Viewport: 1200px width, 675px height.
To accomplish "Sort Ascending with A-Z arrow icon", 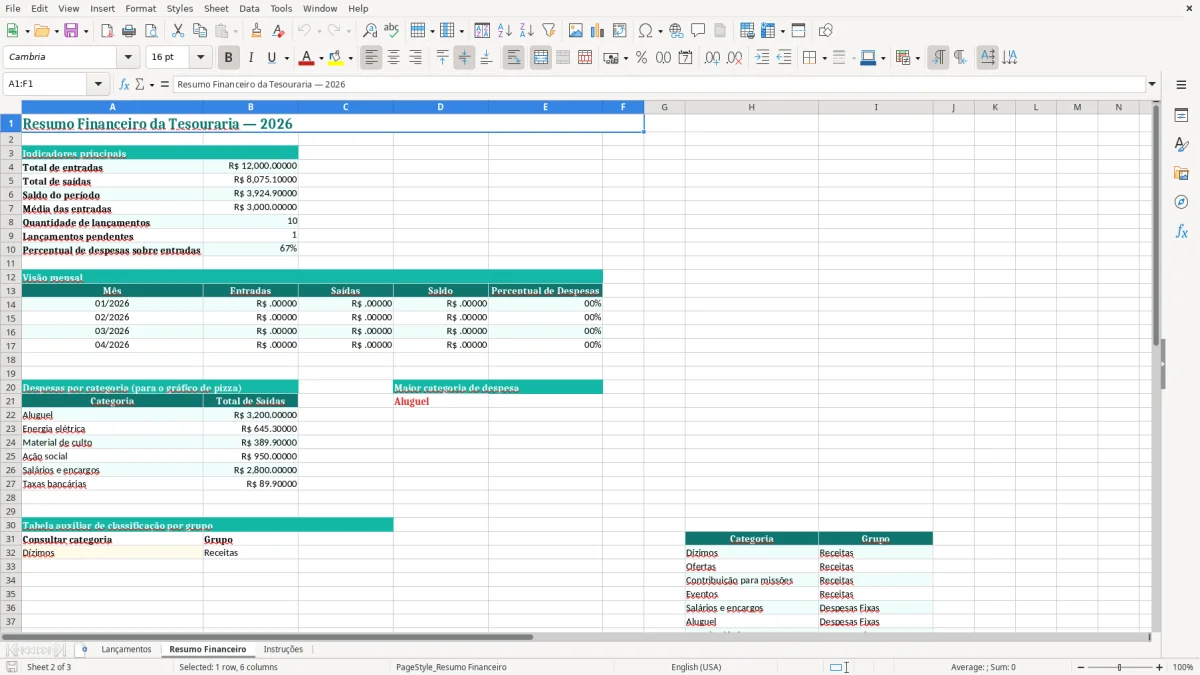I will click(504, 31).
